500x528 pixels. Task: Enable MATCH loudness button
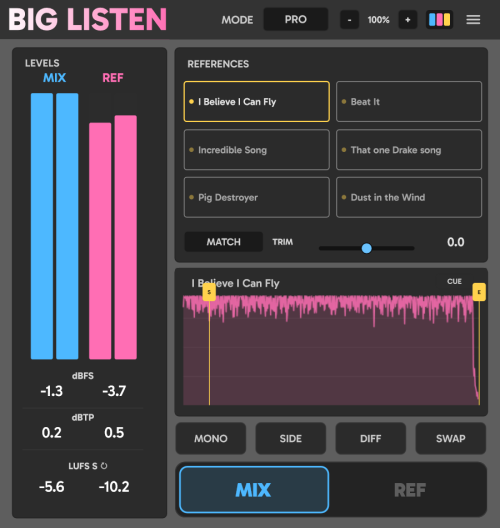click(224, 242)
